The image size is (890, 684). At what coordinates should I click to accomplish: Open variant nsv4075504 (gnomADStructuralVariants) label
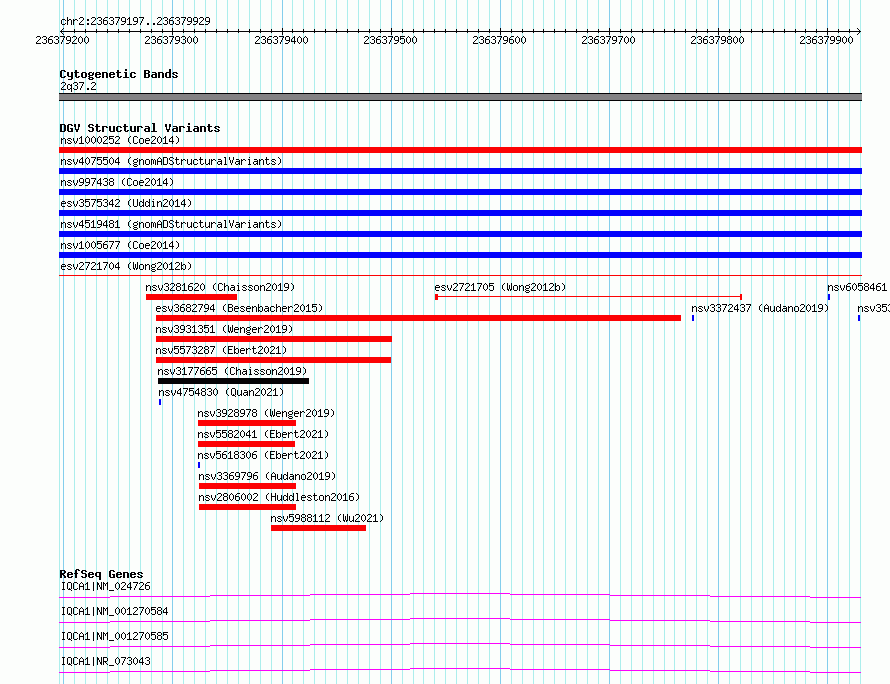point(171,161)
